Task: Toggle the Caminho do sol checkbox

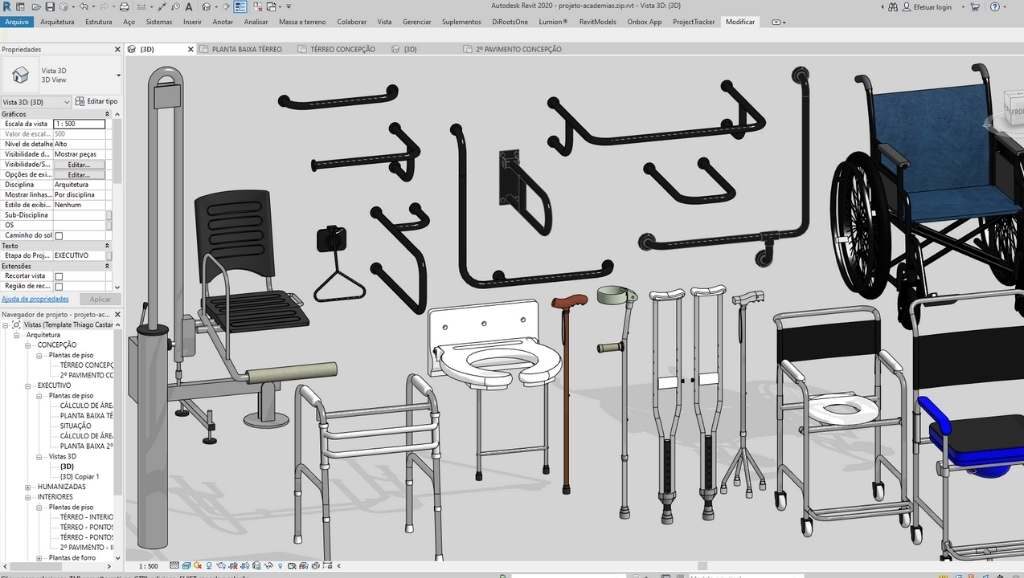Action: [x=59, y=236]
